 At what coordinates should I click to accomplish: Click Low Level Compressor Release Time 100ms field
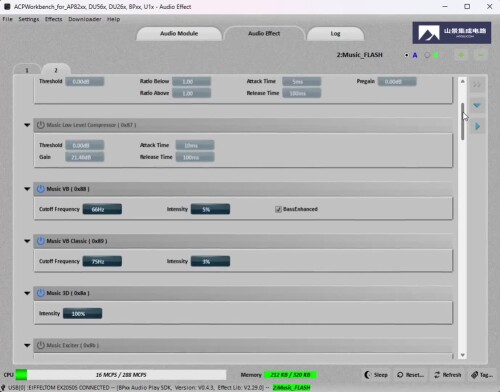click(195, 157)
